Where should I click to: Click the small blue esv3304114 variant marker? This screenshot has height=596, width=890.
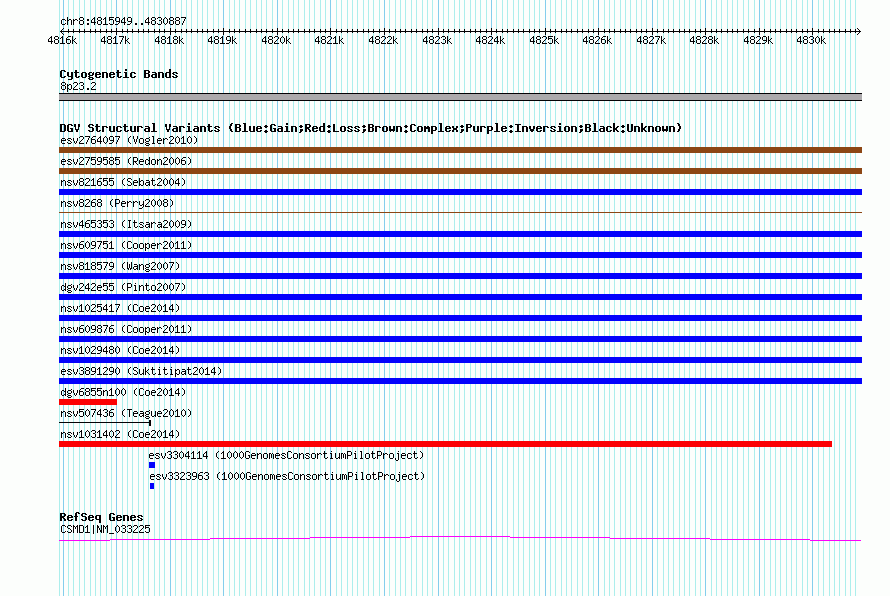pos(152,465)
